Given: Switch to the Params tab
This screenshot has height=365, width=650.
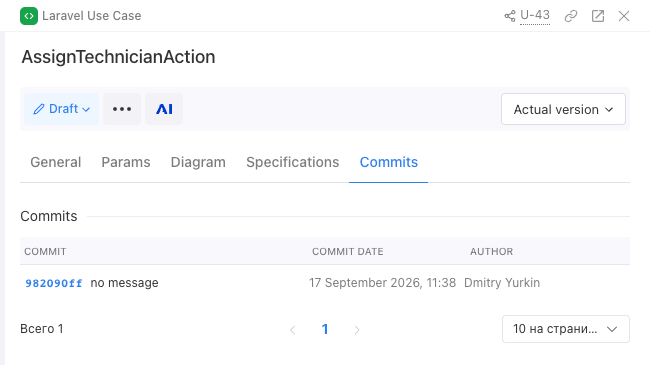Looking at the screenshot, I should 126,162.
